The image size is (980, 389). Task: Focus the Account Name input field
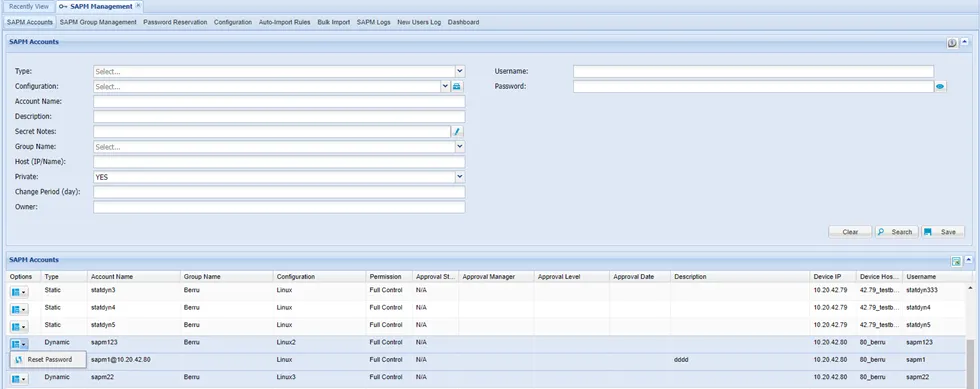pos(279,101)
